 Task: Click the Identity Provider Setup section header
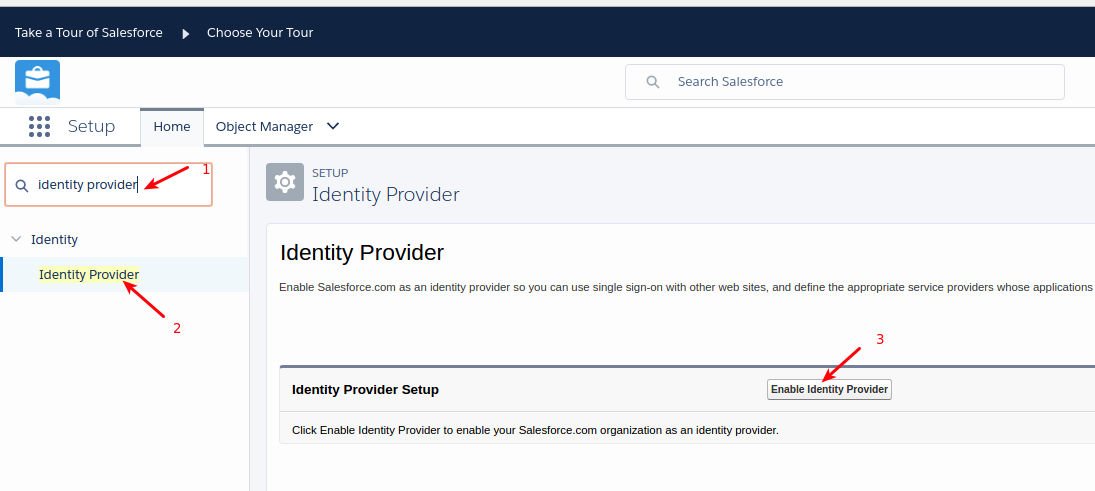[x=365, y=389]
